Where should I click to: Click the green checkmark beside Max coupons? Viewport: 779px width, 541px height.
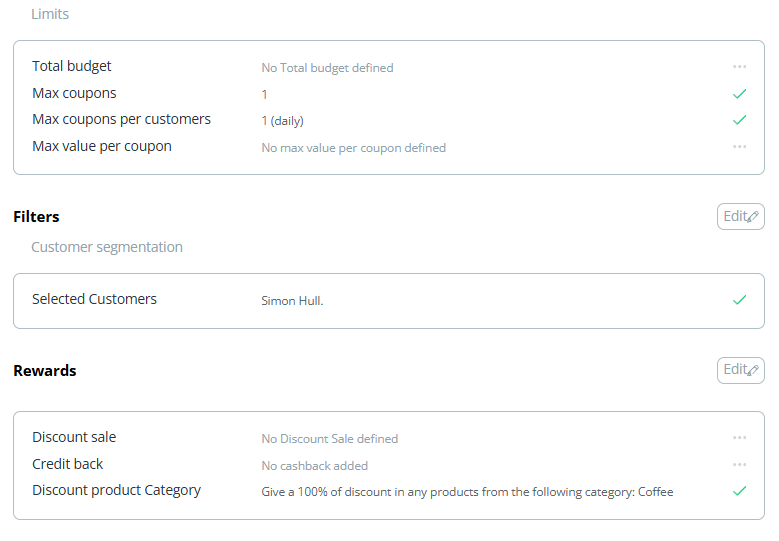click(x=739, y=94)
